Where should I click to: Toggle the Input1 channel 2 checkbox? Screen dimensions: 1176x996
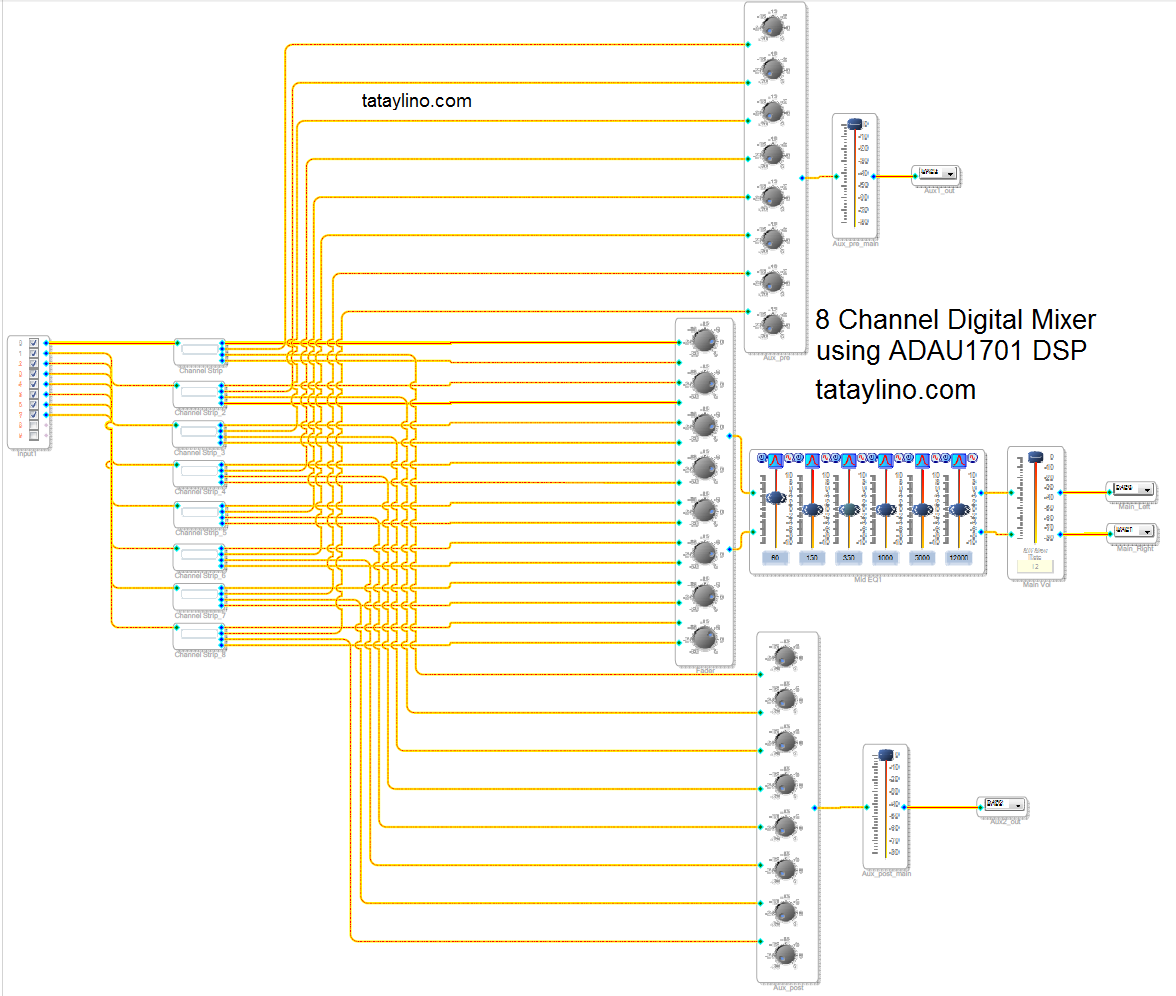click(34, 364)
